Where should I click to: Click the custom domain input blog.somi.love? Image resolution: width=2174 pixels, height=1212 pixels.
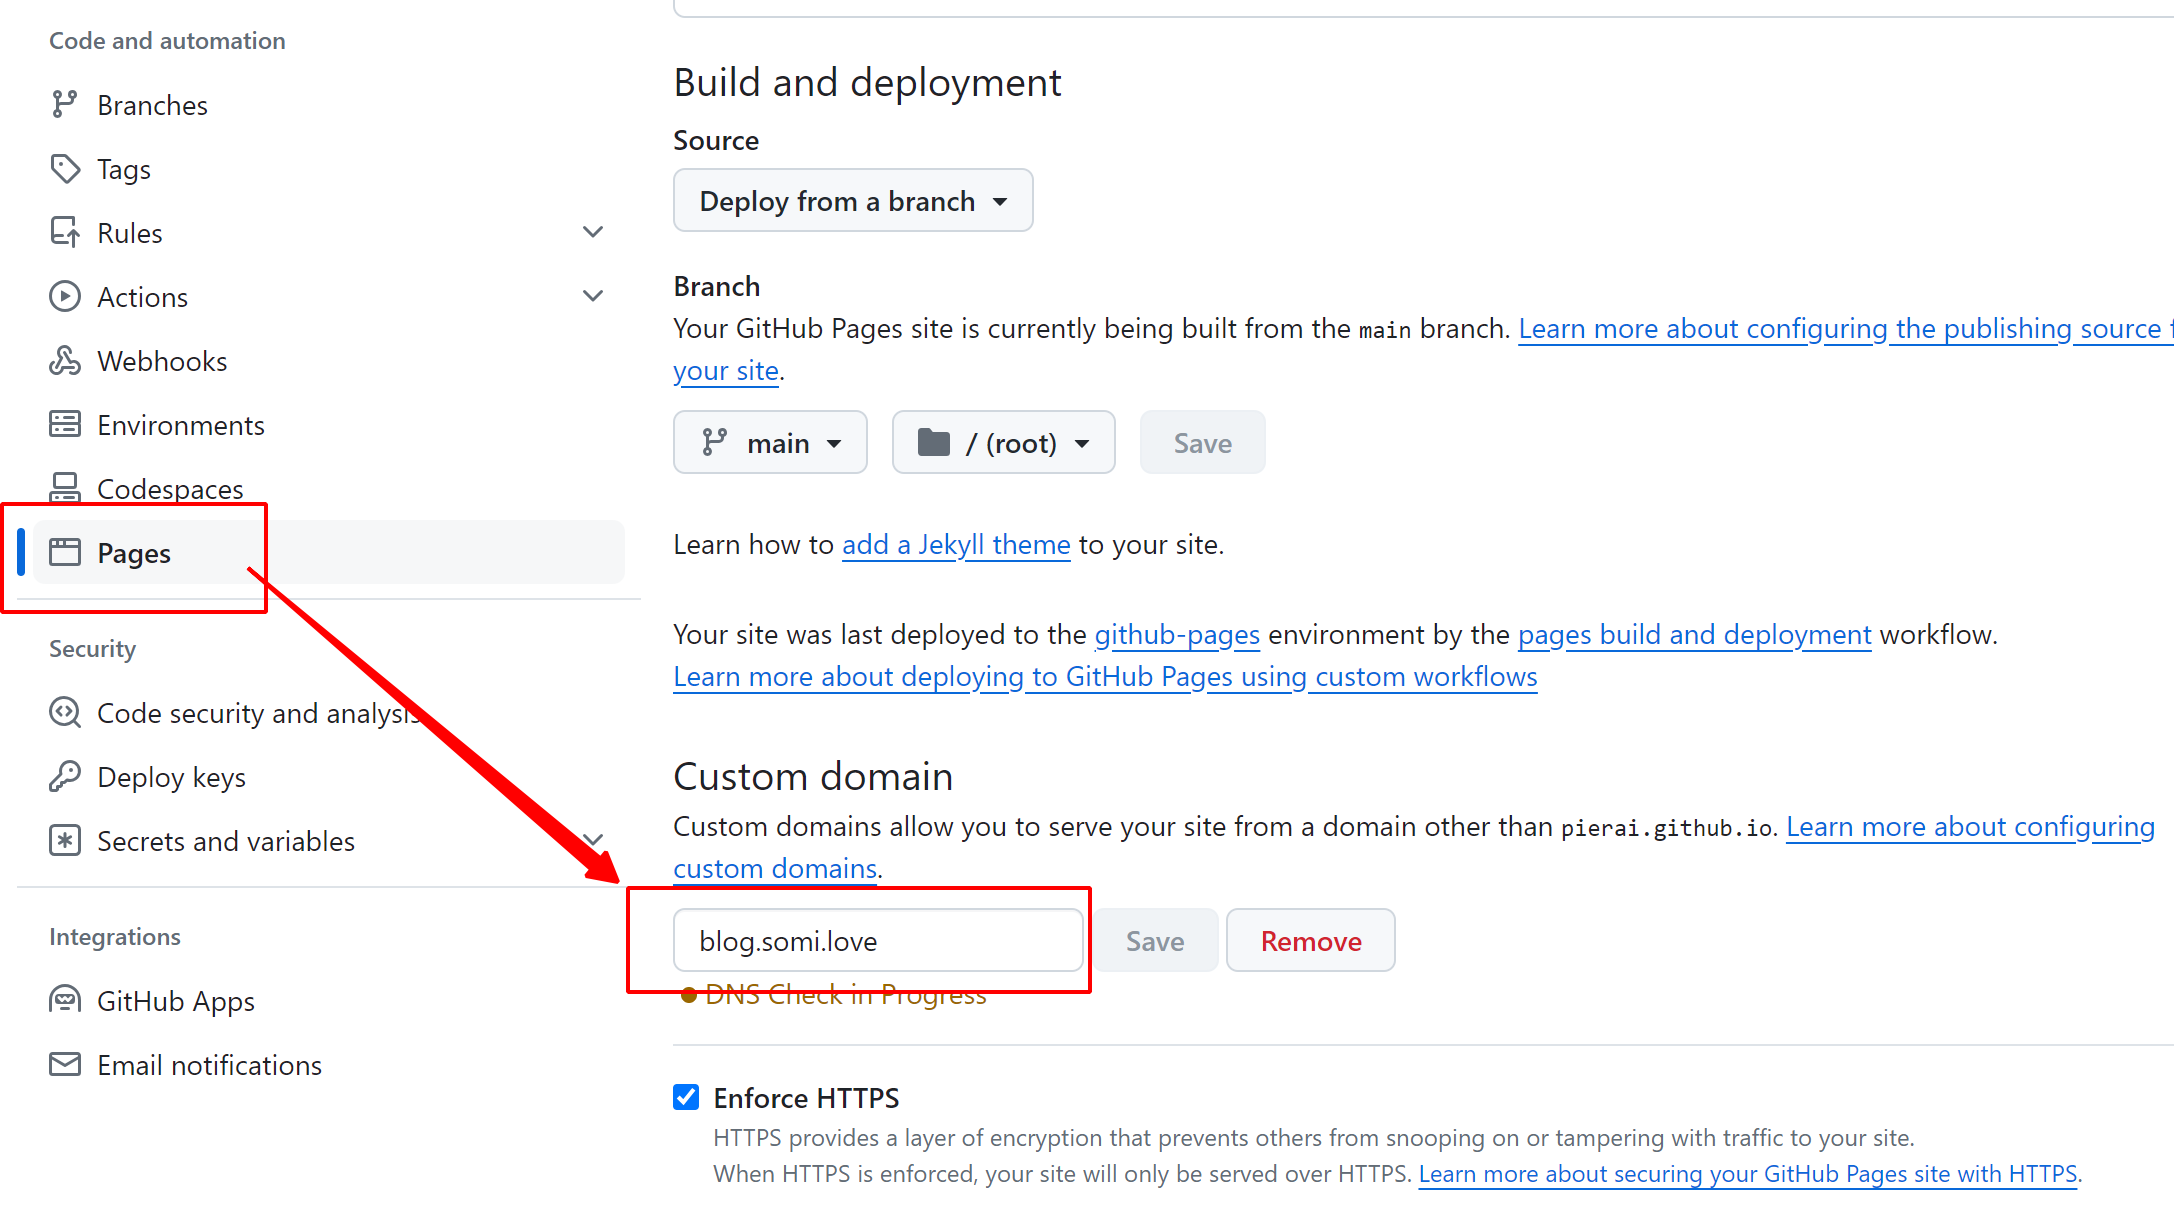[x=878, y=940]
